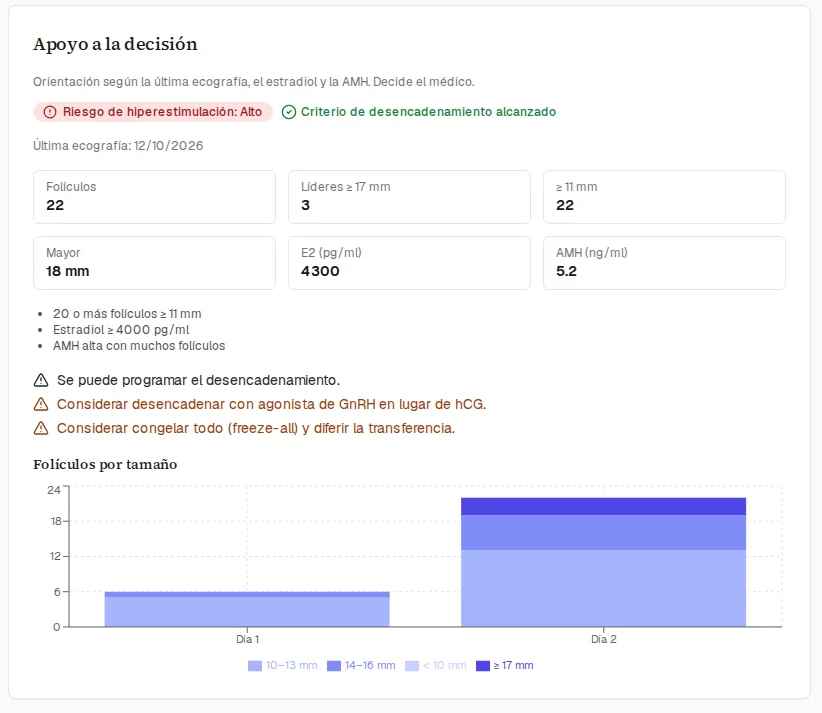Click 'Considerar desencadenar con agonista de GnRH' text
Screen dimensions: 822x713
coord(216,404)
